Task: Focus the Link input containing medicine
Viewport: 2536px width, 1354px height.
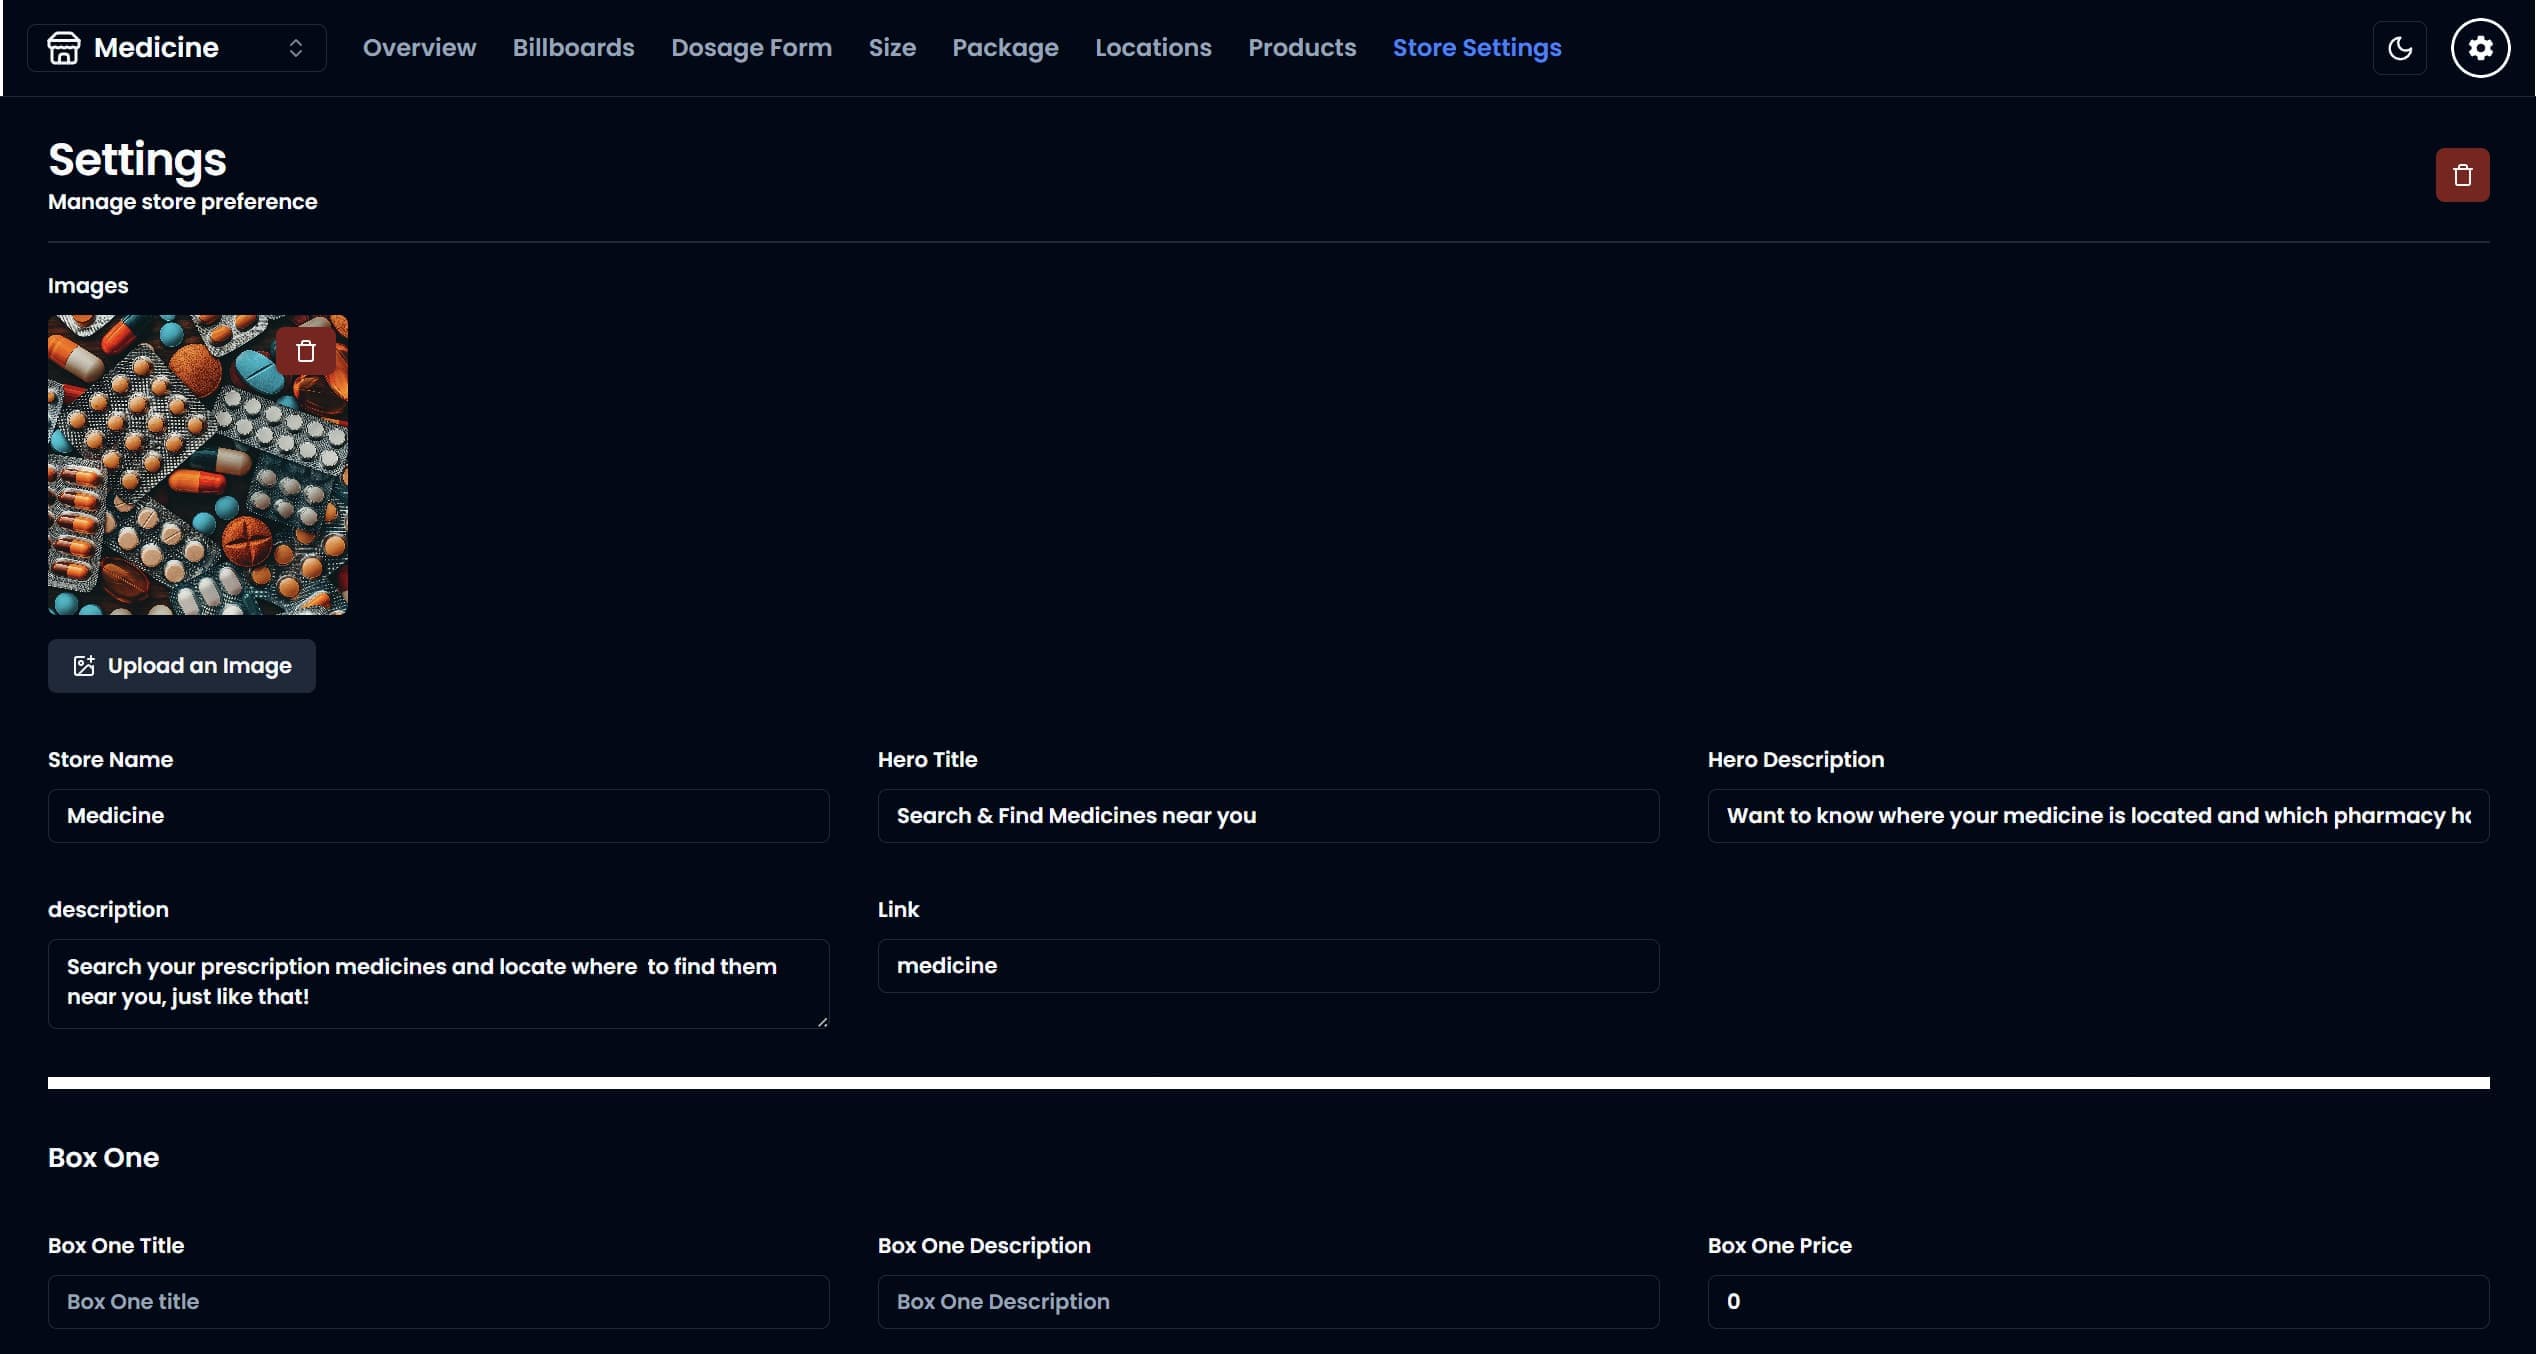Action: pos(1267,966)
